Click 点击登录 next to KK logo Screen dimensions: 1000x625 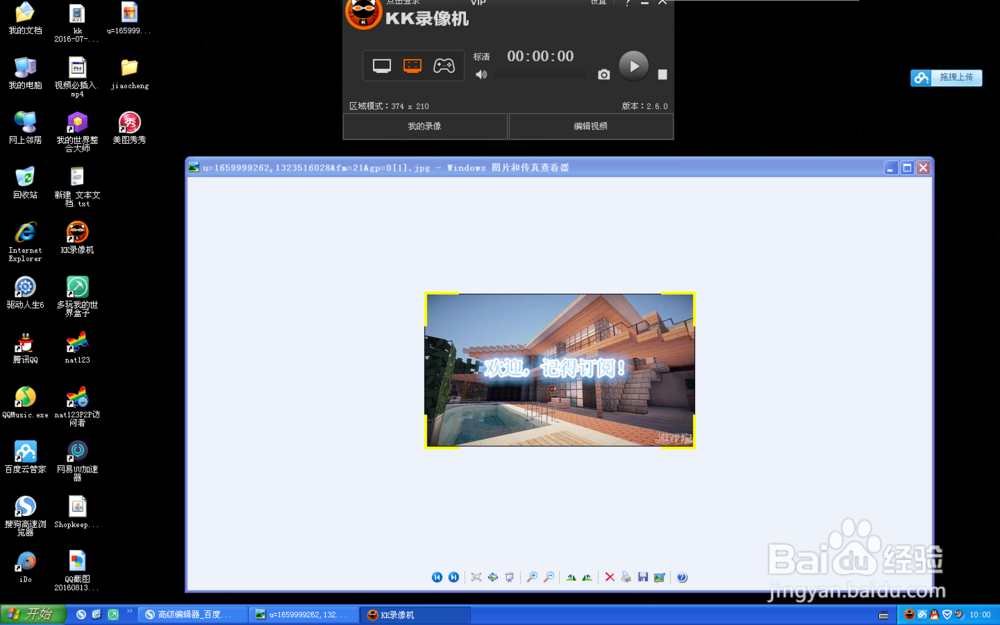(403, 3)
